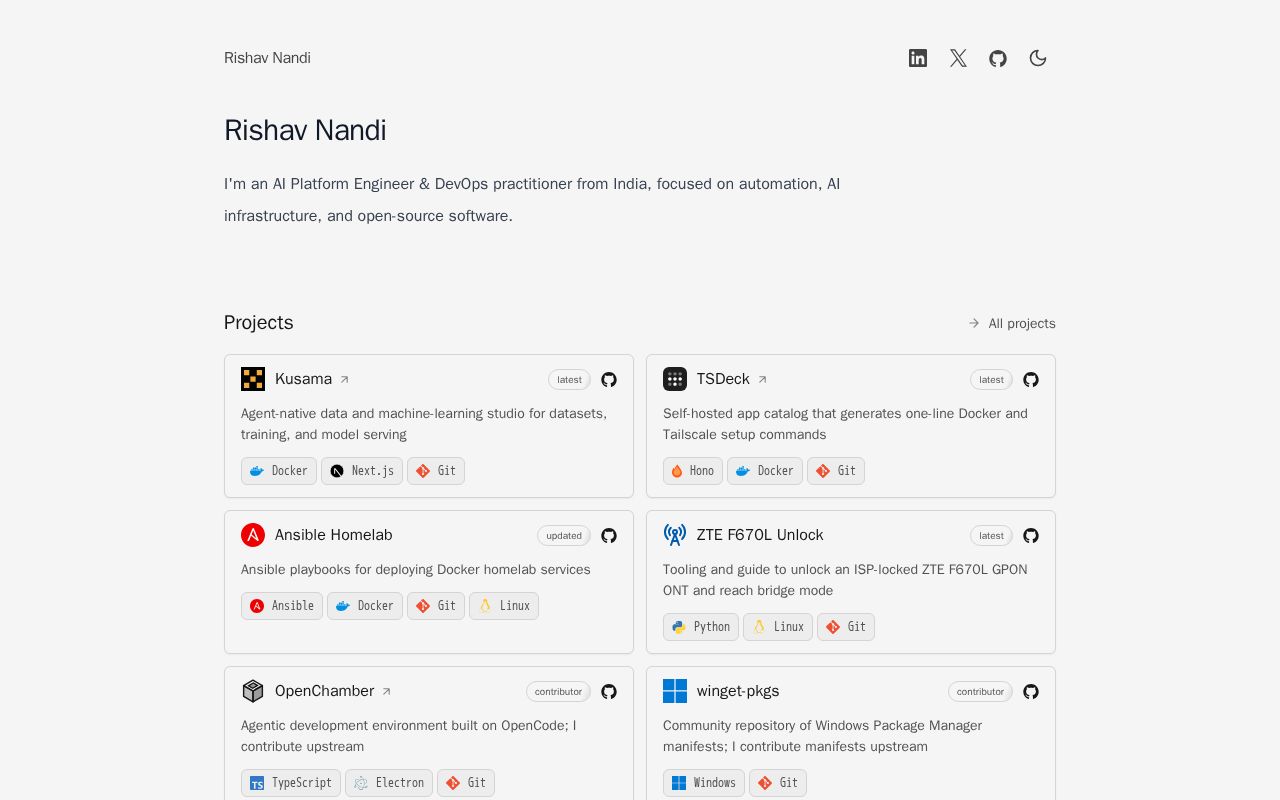Open the X (Twitter) profile icon
Screen dimensions: 1280x800
958,58
